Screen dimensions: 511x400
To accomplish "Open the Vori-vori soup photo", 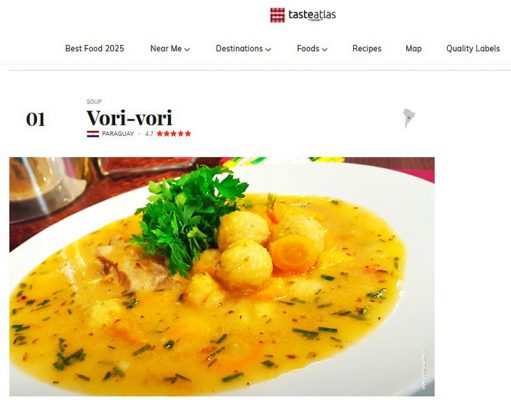I will pyautogui.click(x=222, y=276).
